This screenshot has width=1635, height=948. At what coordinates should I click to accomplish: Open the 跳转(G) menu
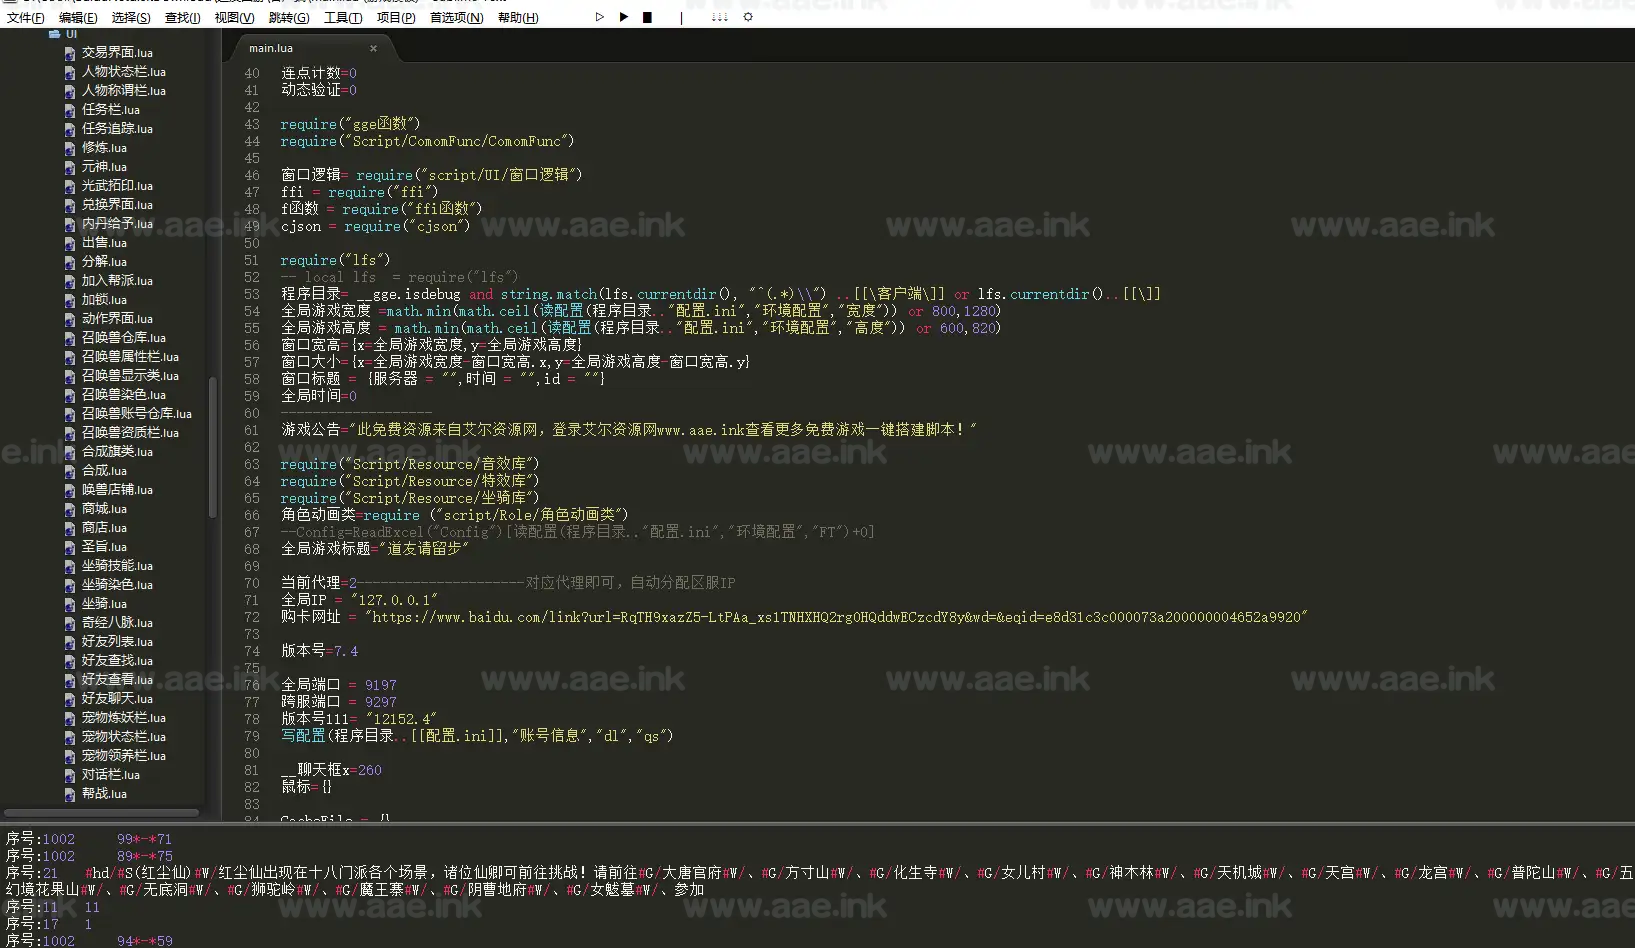289,18
